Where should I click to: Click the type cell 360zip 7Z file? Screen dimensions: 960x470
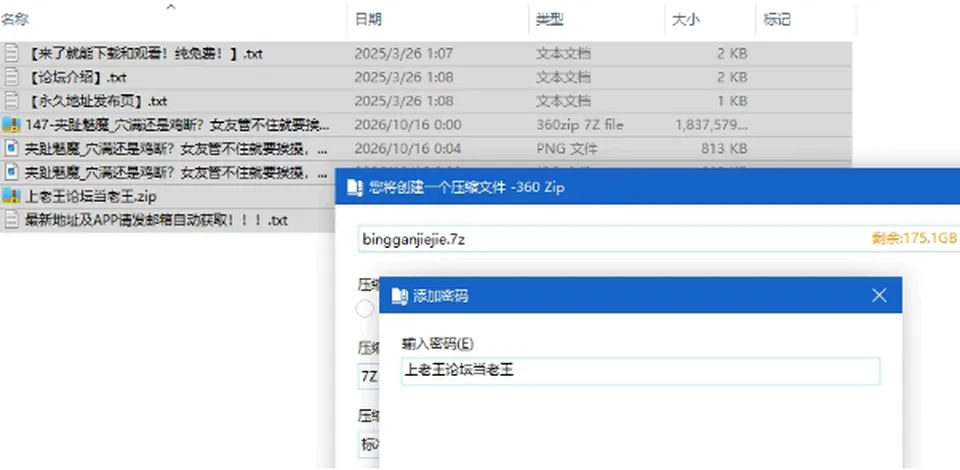coord(580,125)
